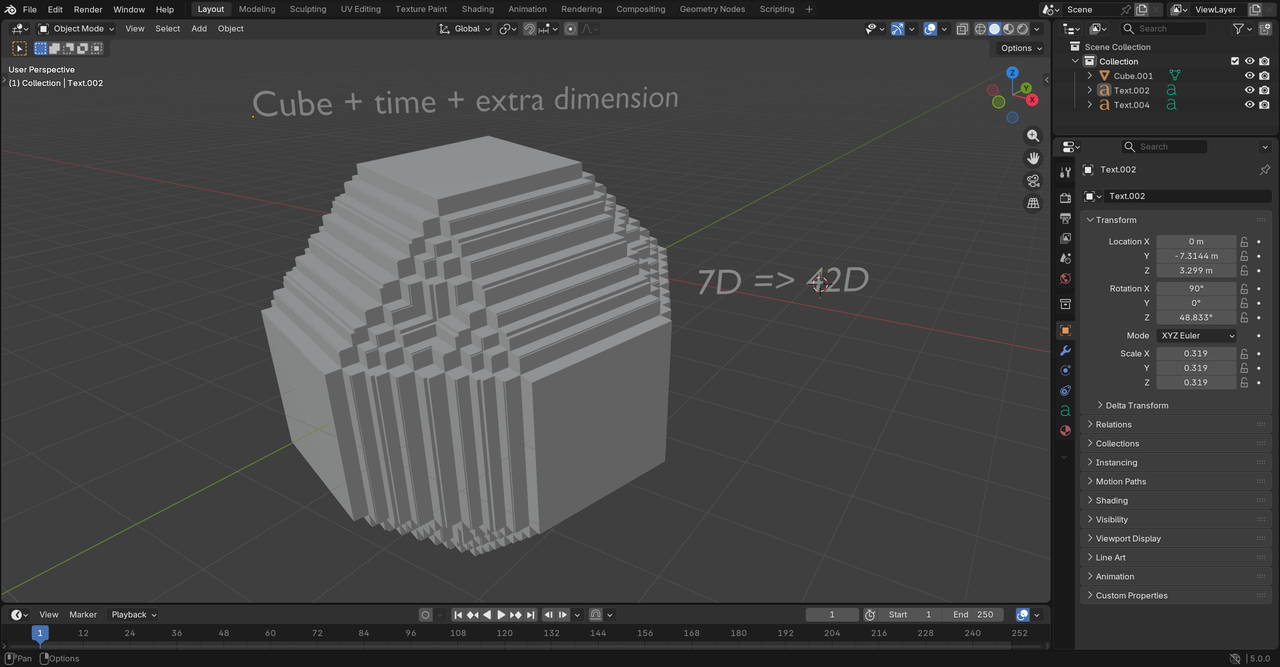Expand the Delta Transform section
Screen dimensions: 1280x667
click(x=1137, y=406)
